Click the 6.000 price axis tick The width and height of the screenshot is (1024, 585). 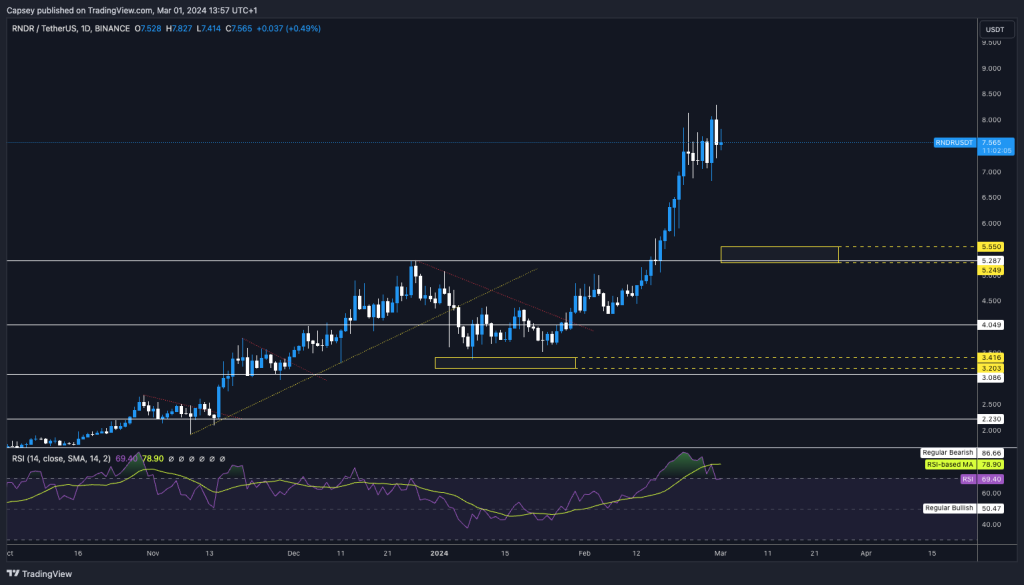[991, 223]
